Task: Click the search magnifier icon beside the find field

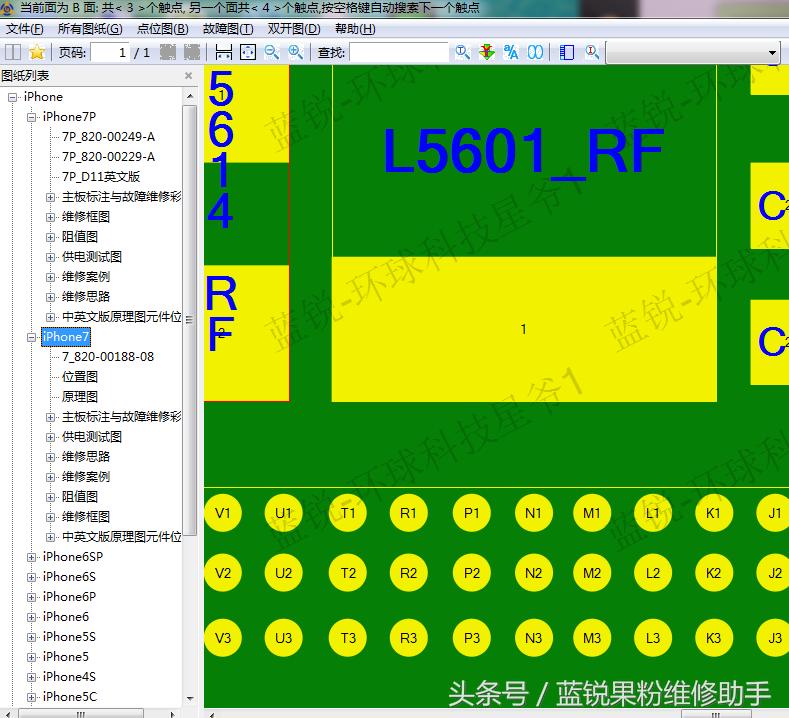Action: 462,52
